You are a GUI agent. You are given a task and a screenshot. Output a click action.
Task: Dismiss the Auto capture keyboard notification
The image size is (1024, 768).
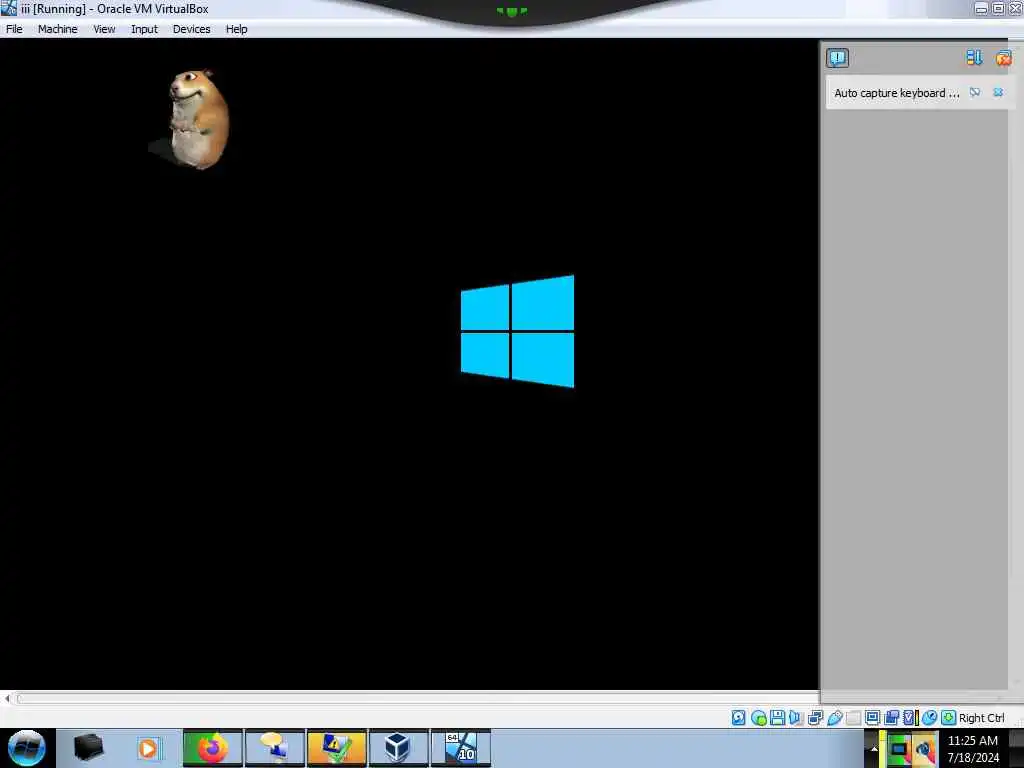click(998, 93)
